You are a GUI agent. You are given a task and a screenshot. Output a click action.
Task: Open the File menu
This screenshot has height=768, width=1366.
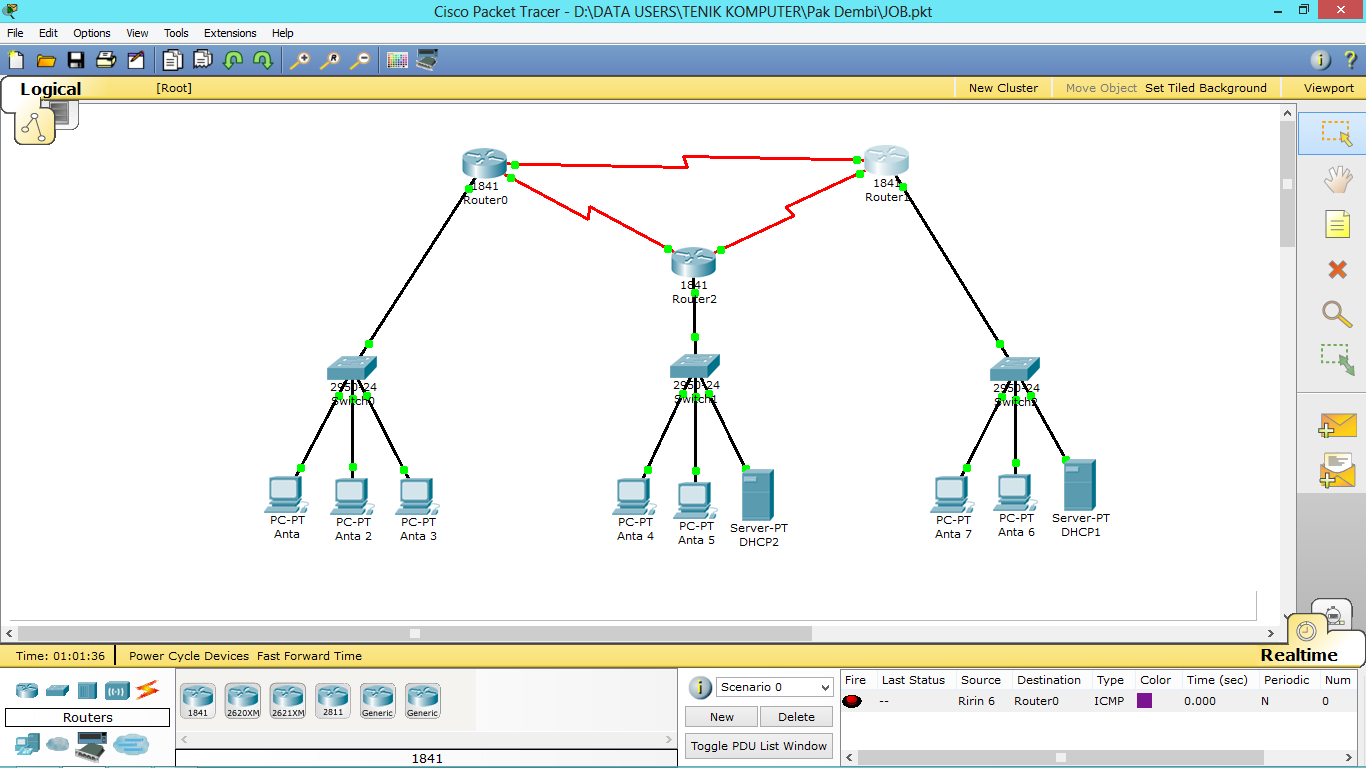coord(15,33)
